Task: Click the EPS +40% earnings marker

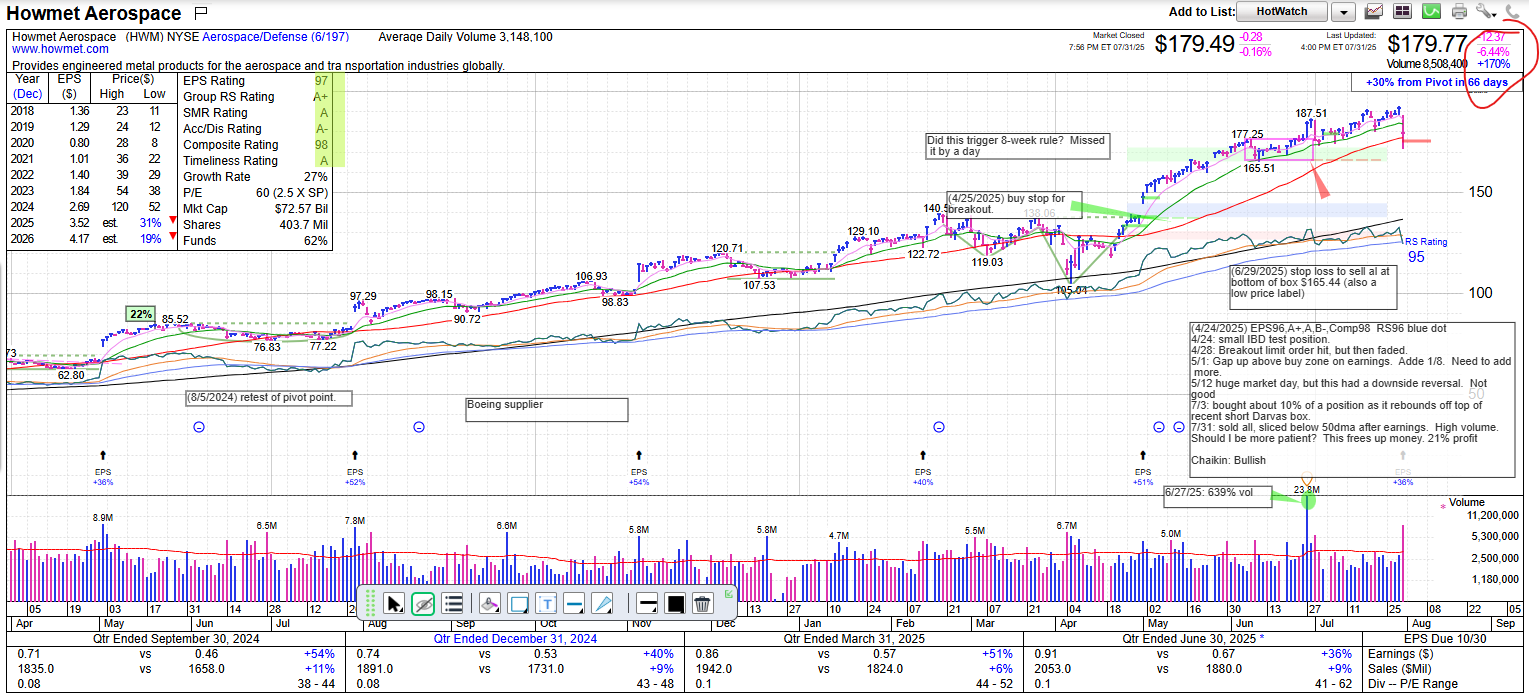Action: (923, 467)
